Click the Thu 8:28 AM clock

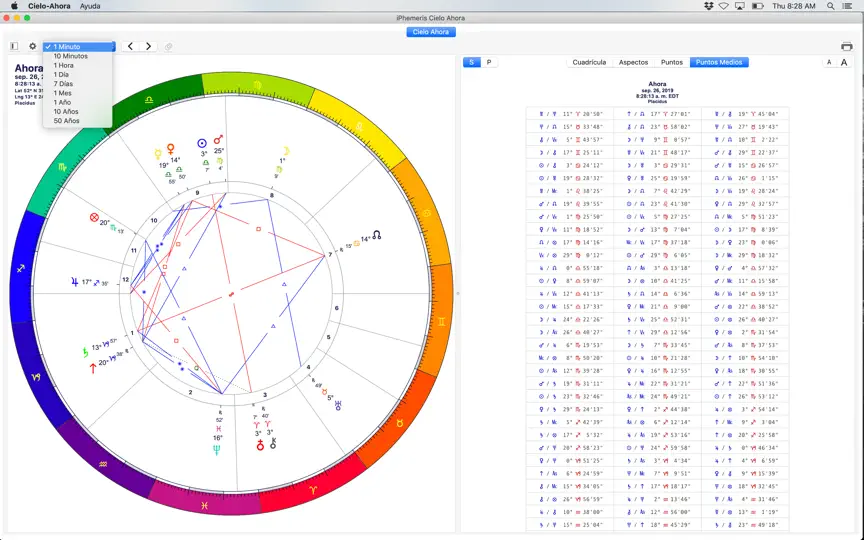point(793,6)
